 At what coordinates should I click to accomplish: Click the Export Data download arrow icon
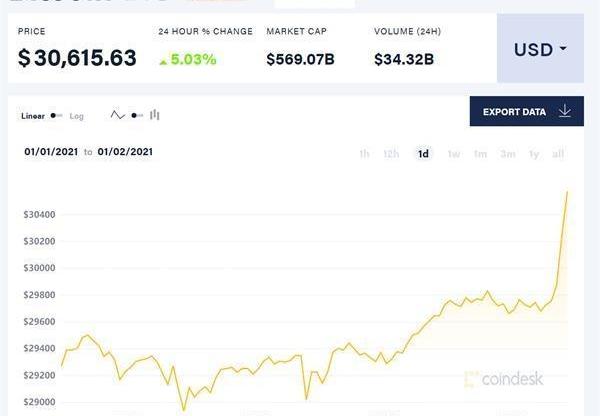[565, 111]
